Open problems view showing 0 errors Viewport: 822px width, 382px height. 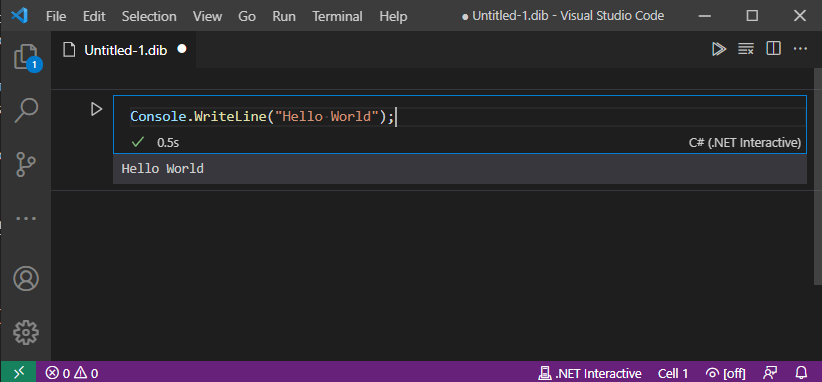click(72, 373)
